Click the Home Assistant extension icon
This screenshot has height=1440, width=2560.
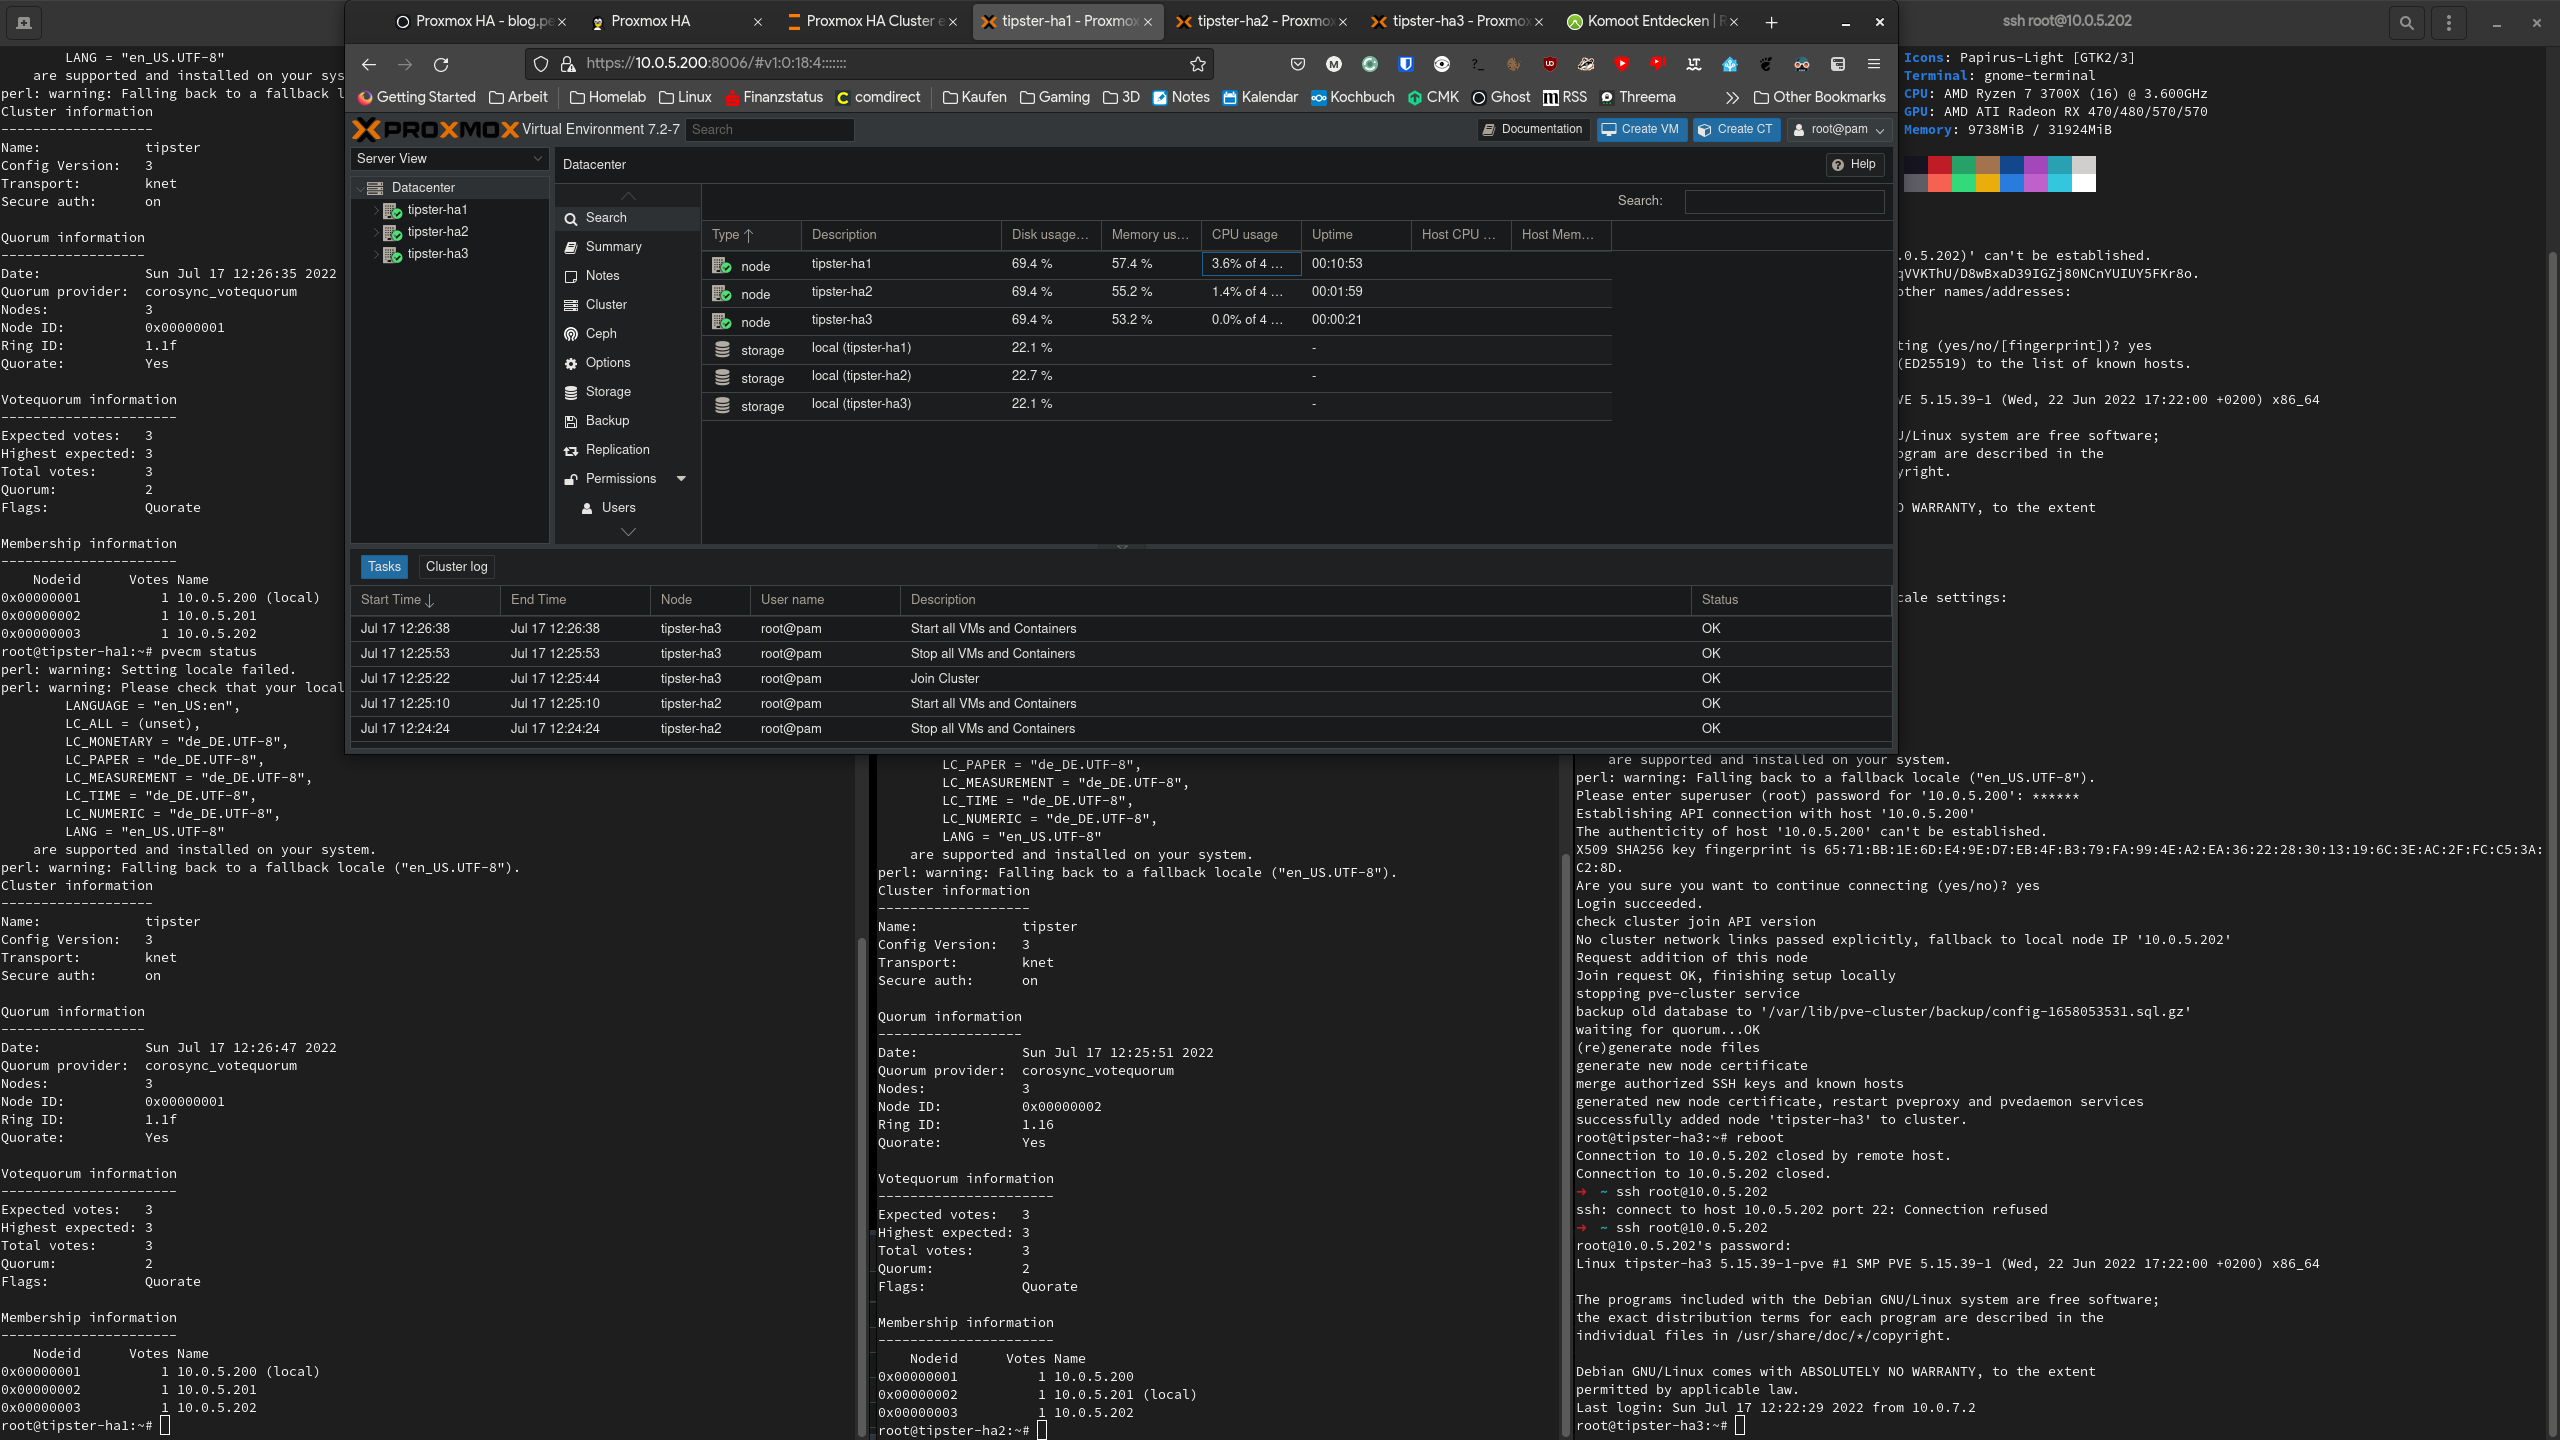click(x=1730, y=64)
